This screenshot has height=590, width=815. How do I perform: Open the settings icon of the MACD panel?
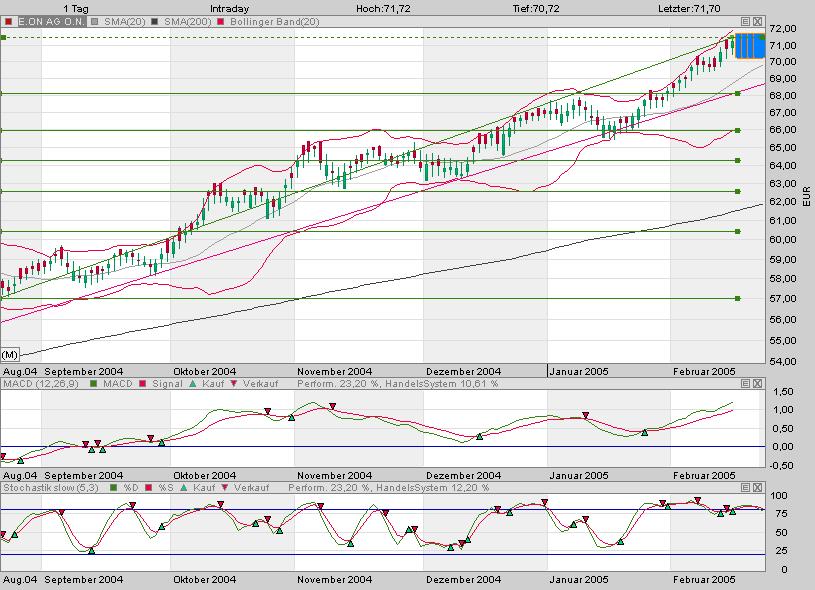pos(745,384)
